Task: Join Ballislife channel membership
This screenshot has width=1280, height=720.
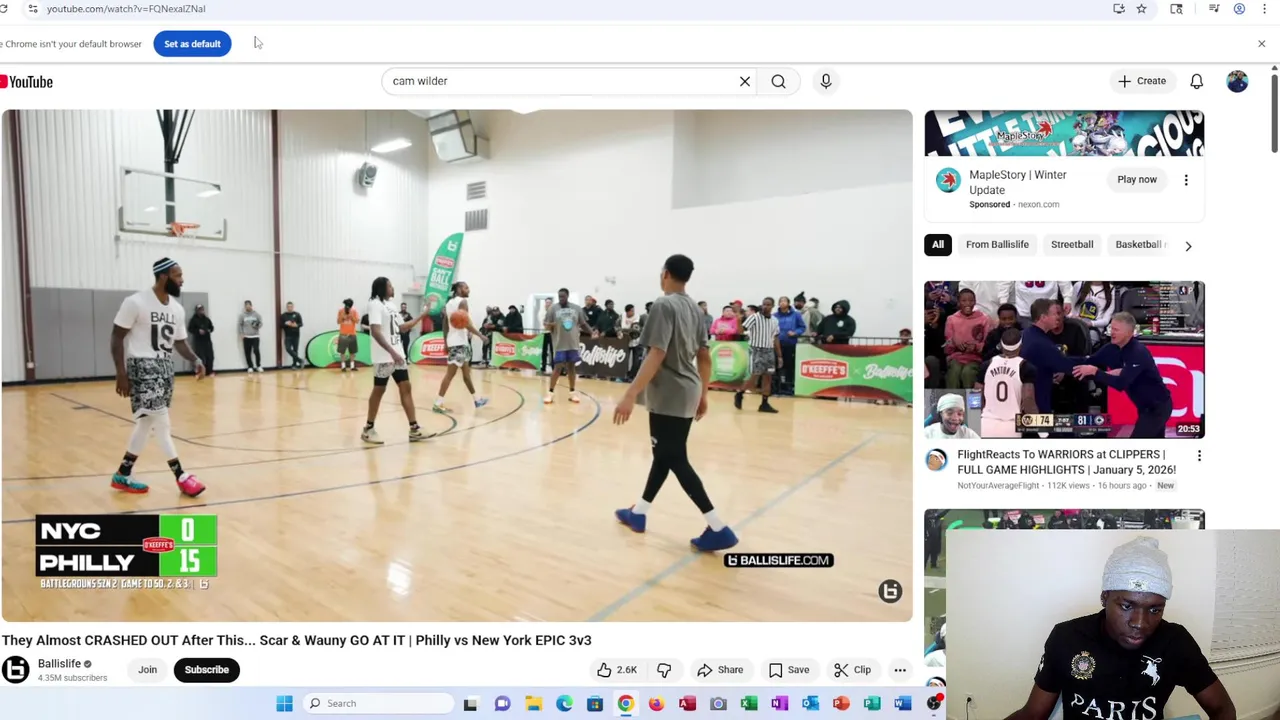Action: 148,670
